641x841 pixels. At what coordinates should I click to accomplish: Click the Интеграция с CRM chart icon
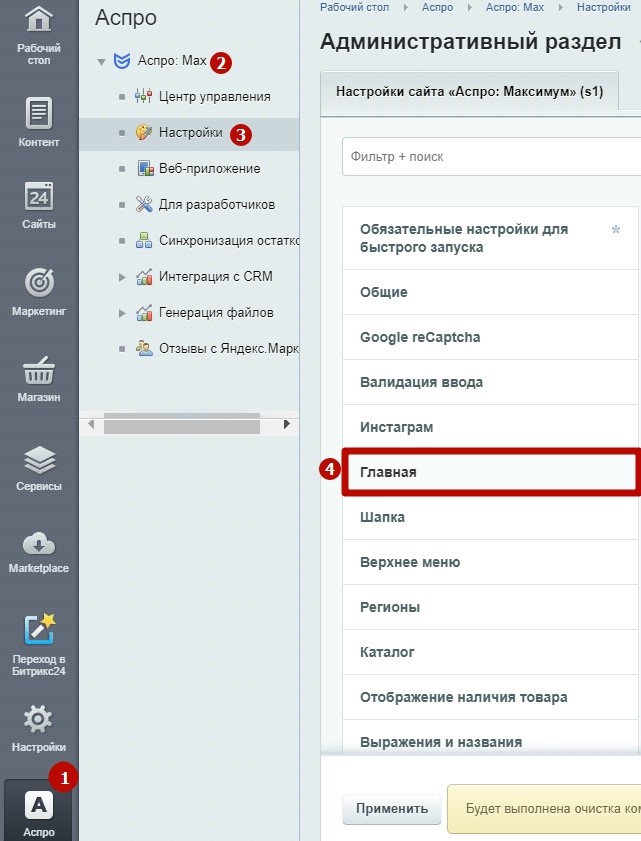(x=144, y=277)
